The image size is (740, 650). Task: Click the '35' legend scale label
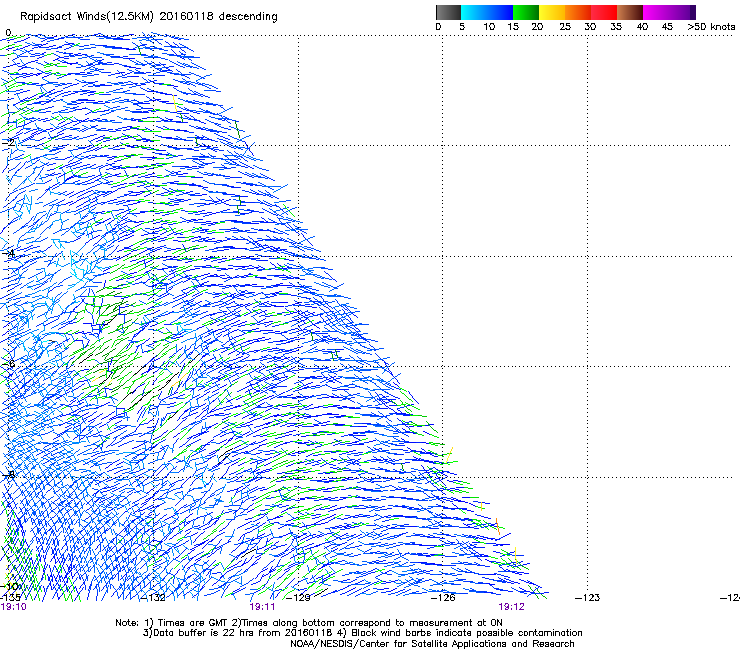click(x=616, y=27)
